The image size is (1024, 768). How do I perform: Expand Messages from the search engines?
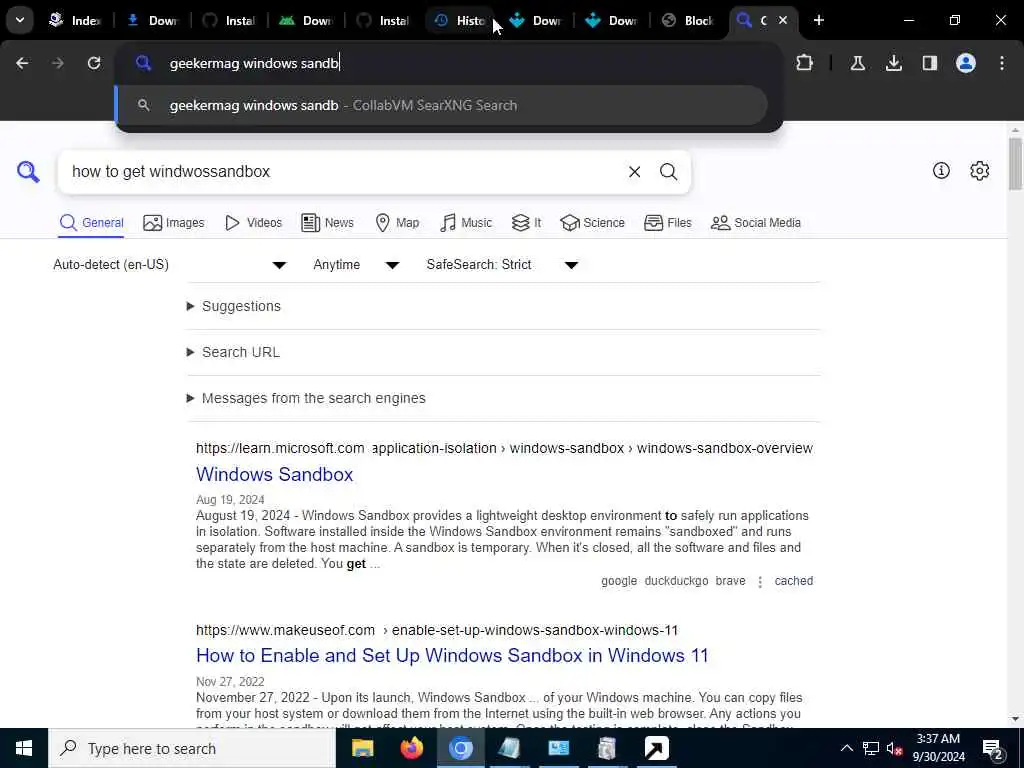pyautogui.click(x=306, y=398)
